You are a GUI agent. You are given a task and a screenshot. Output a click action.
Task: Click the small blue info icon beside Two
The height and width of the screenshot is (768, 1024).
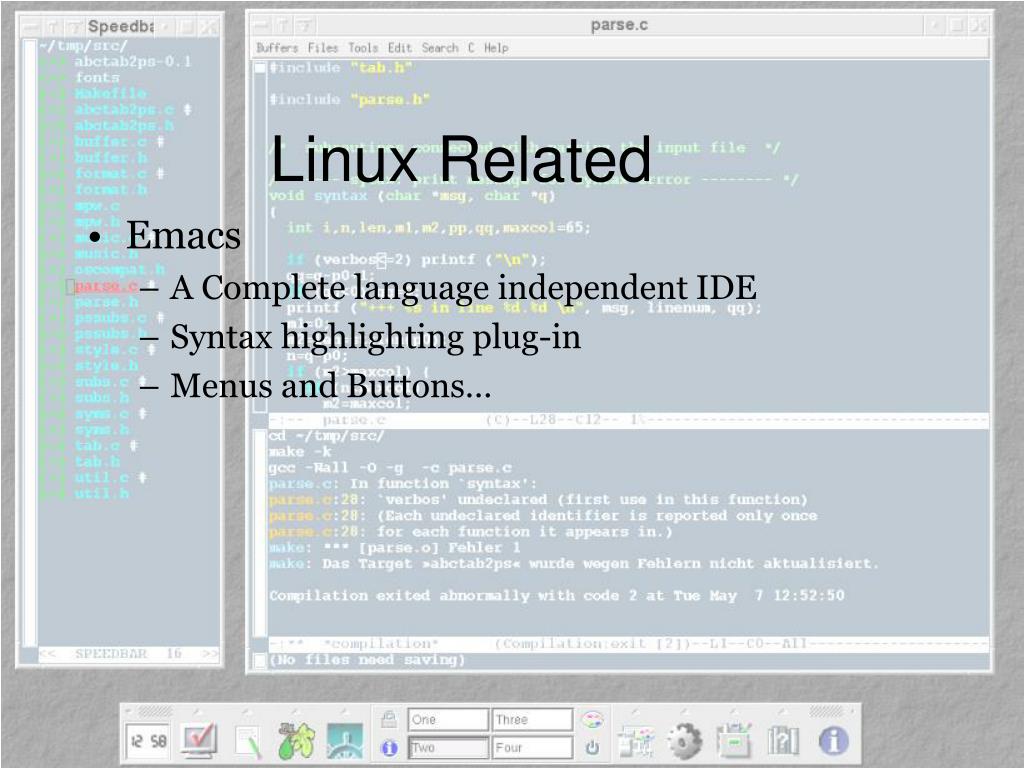tap(389, 748)
